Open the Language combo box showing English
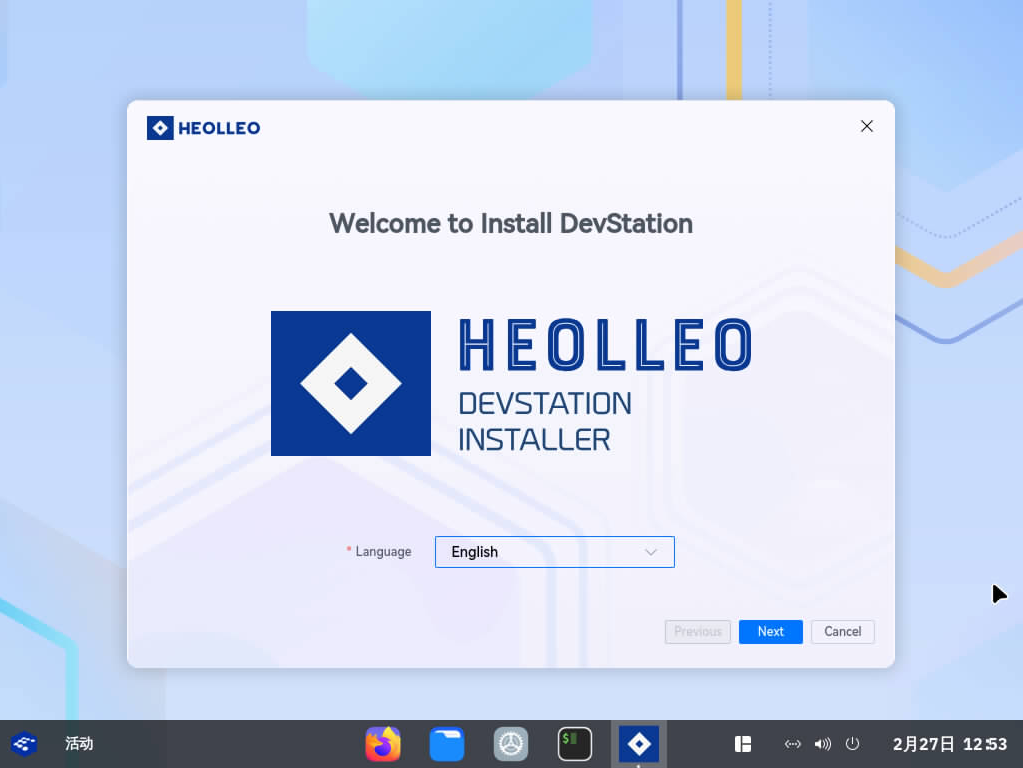 point(540,552)
